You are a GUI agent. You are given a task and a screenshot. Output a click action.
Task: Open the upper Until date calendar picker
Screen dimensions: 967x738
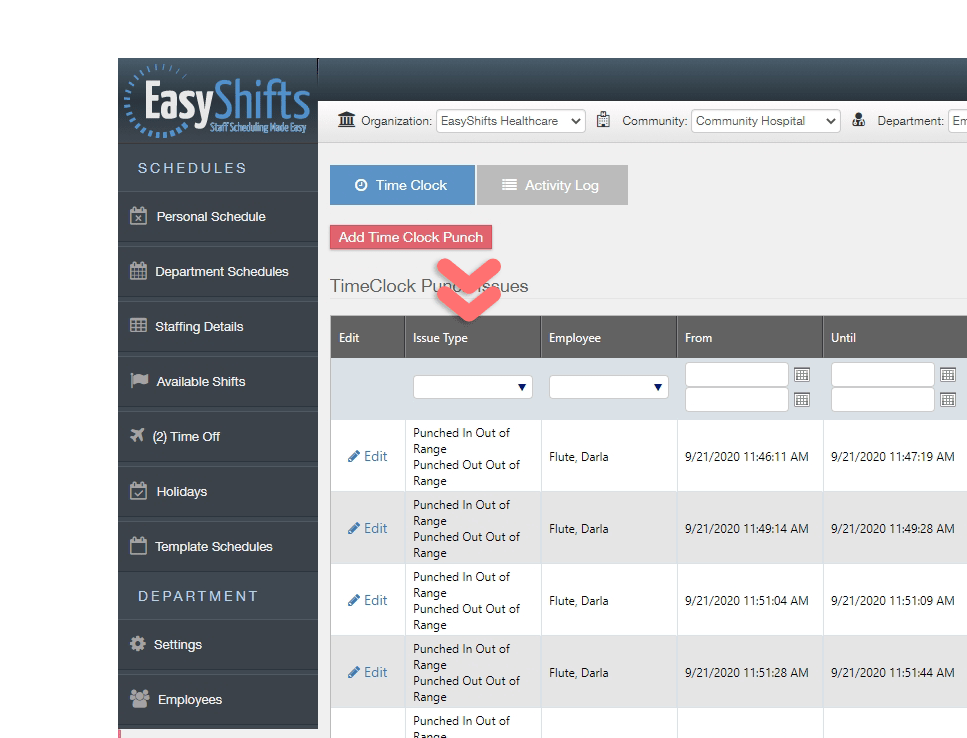[948, 375]
